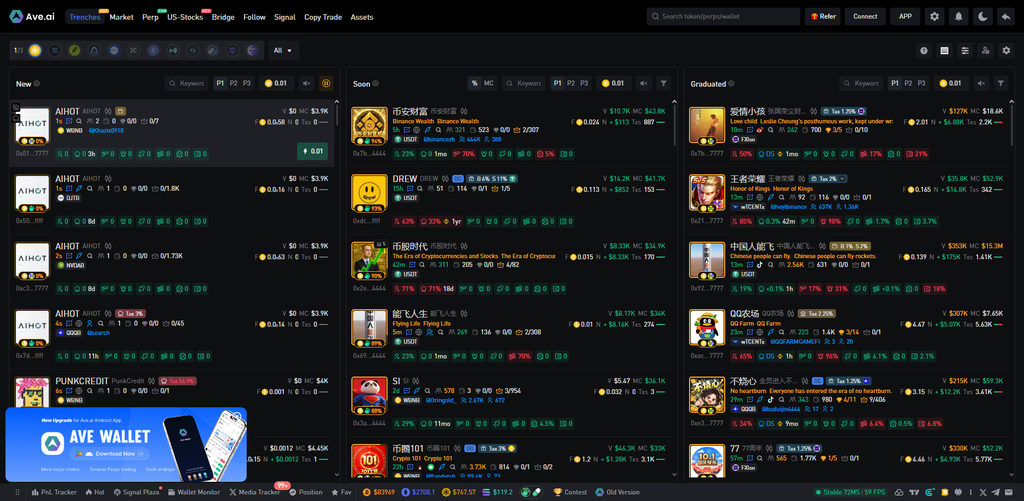1024x501 pixels.
Task: Open the US-Stocks tab
Action: click(185, 17)
